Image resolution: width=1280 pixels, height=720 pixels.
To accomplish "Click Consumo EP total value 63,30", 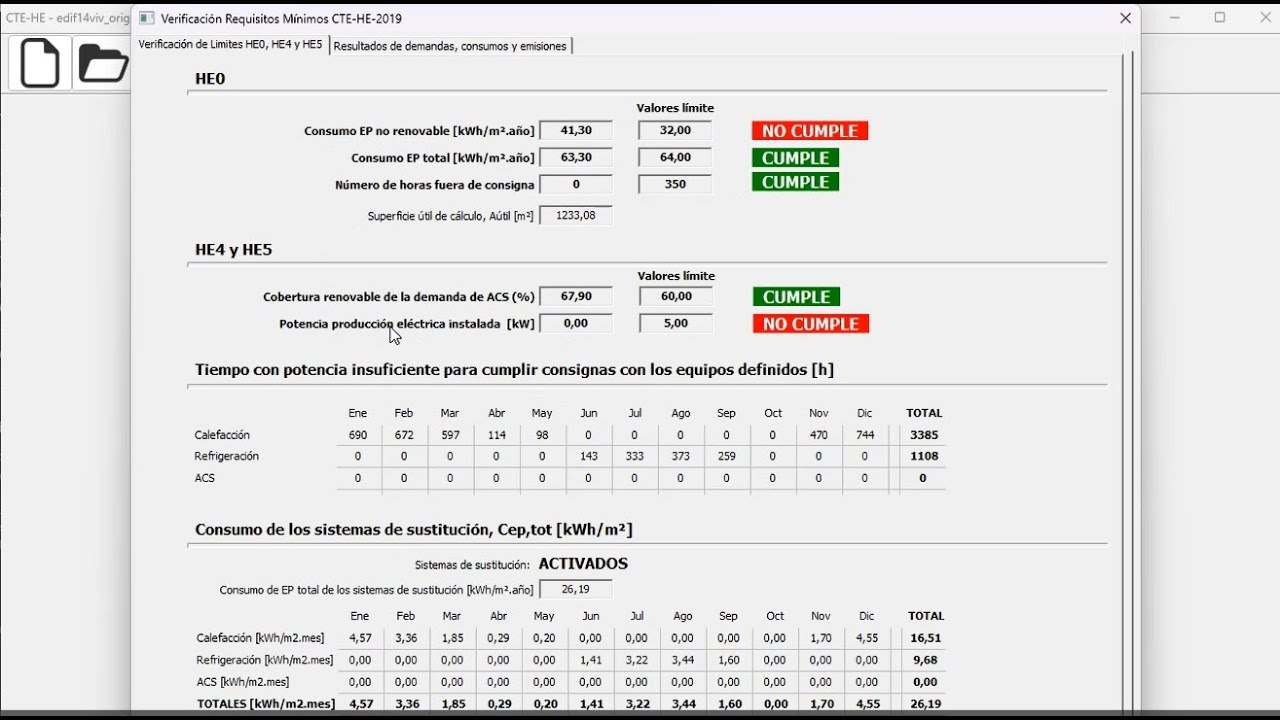I will 576,157.
